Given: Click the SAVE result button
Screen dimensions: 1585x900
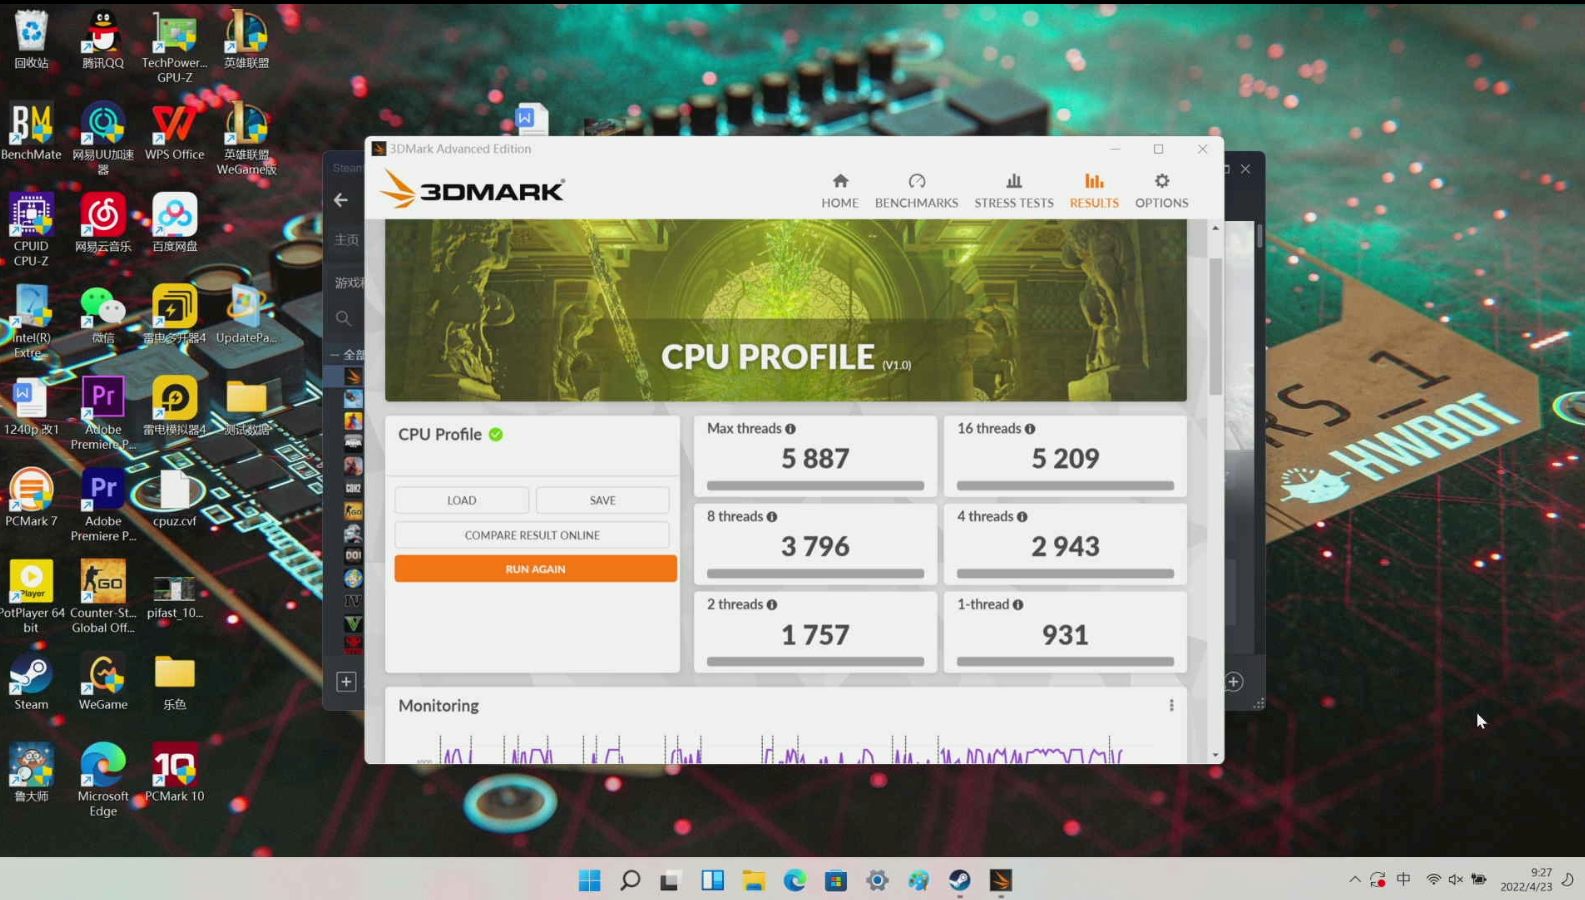Looking at the screenshot, I should [603, 500].
